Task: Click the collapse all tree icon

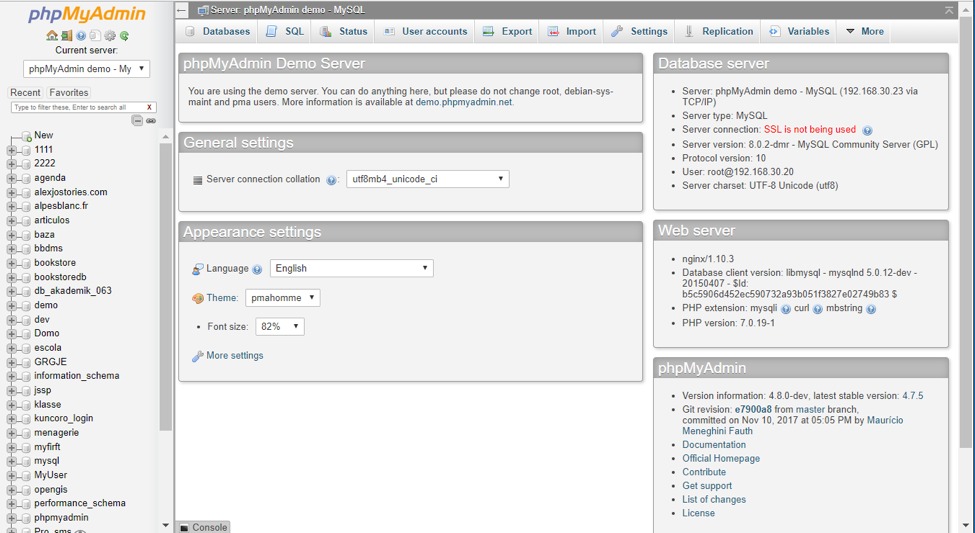Action: (x=137, y=121)
